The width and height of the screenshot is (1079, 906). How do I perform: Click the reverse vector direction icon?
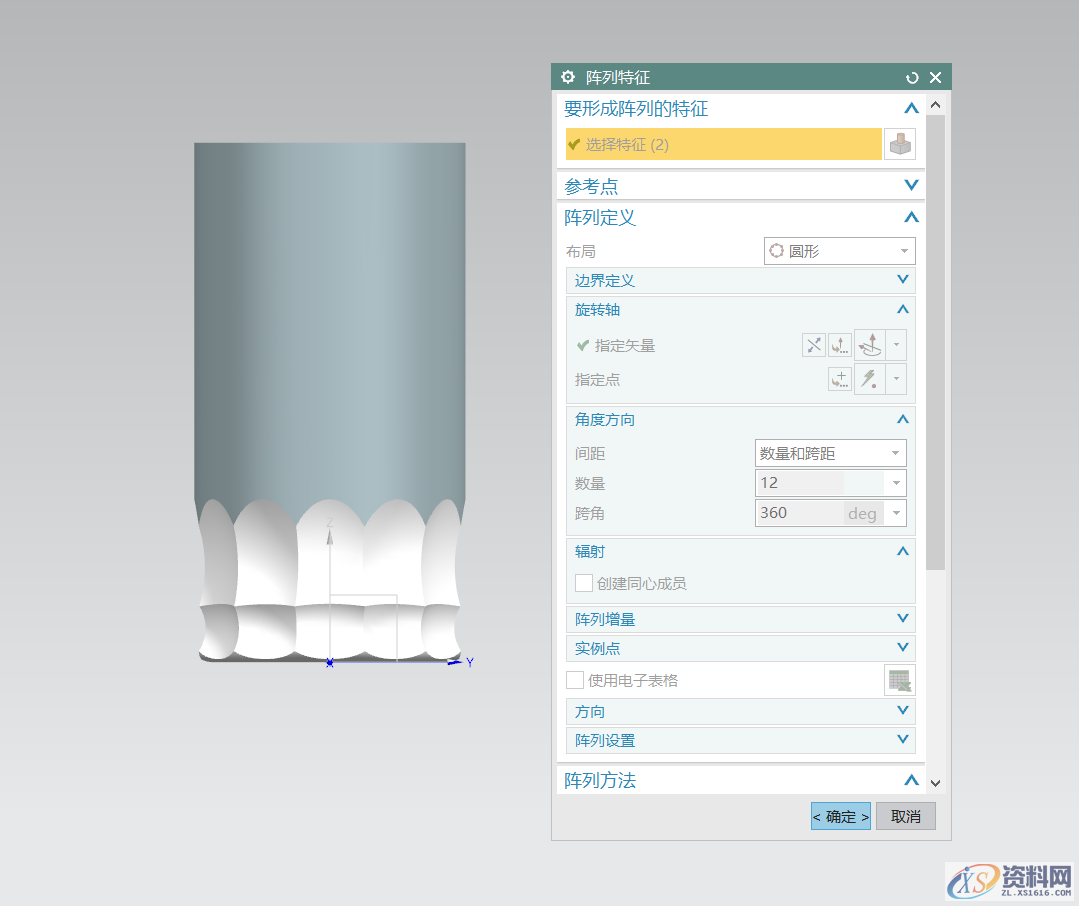(x=814, y=346)
